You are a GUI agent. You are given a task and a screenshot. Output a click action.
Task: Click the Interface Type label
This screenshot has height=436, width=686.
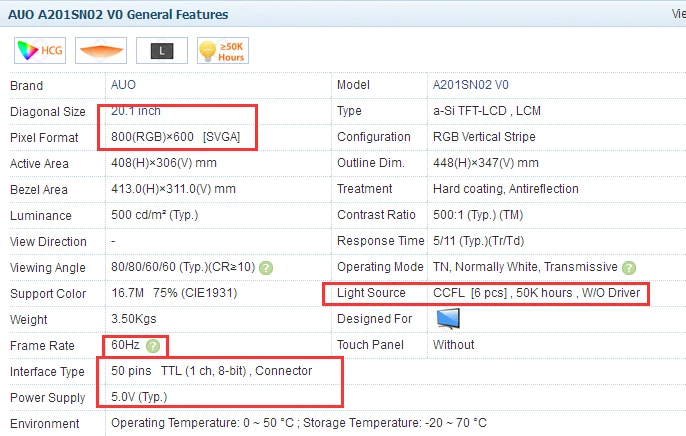[47, 372]
